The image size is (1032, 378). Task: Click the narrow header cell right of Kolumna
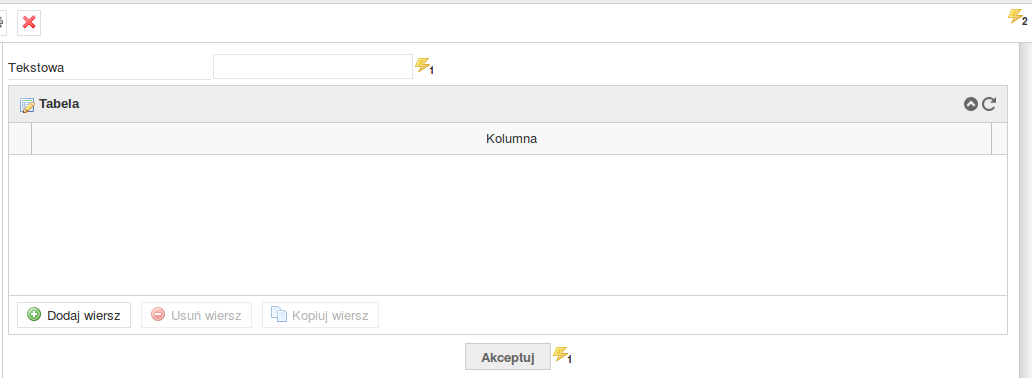pyautogui.click(x=999, y=139)
